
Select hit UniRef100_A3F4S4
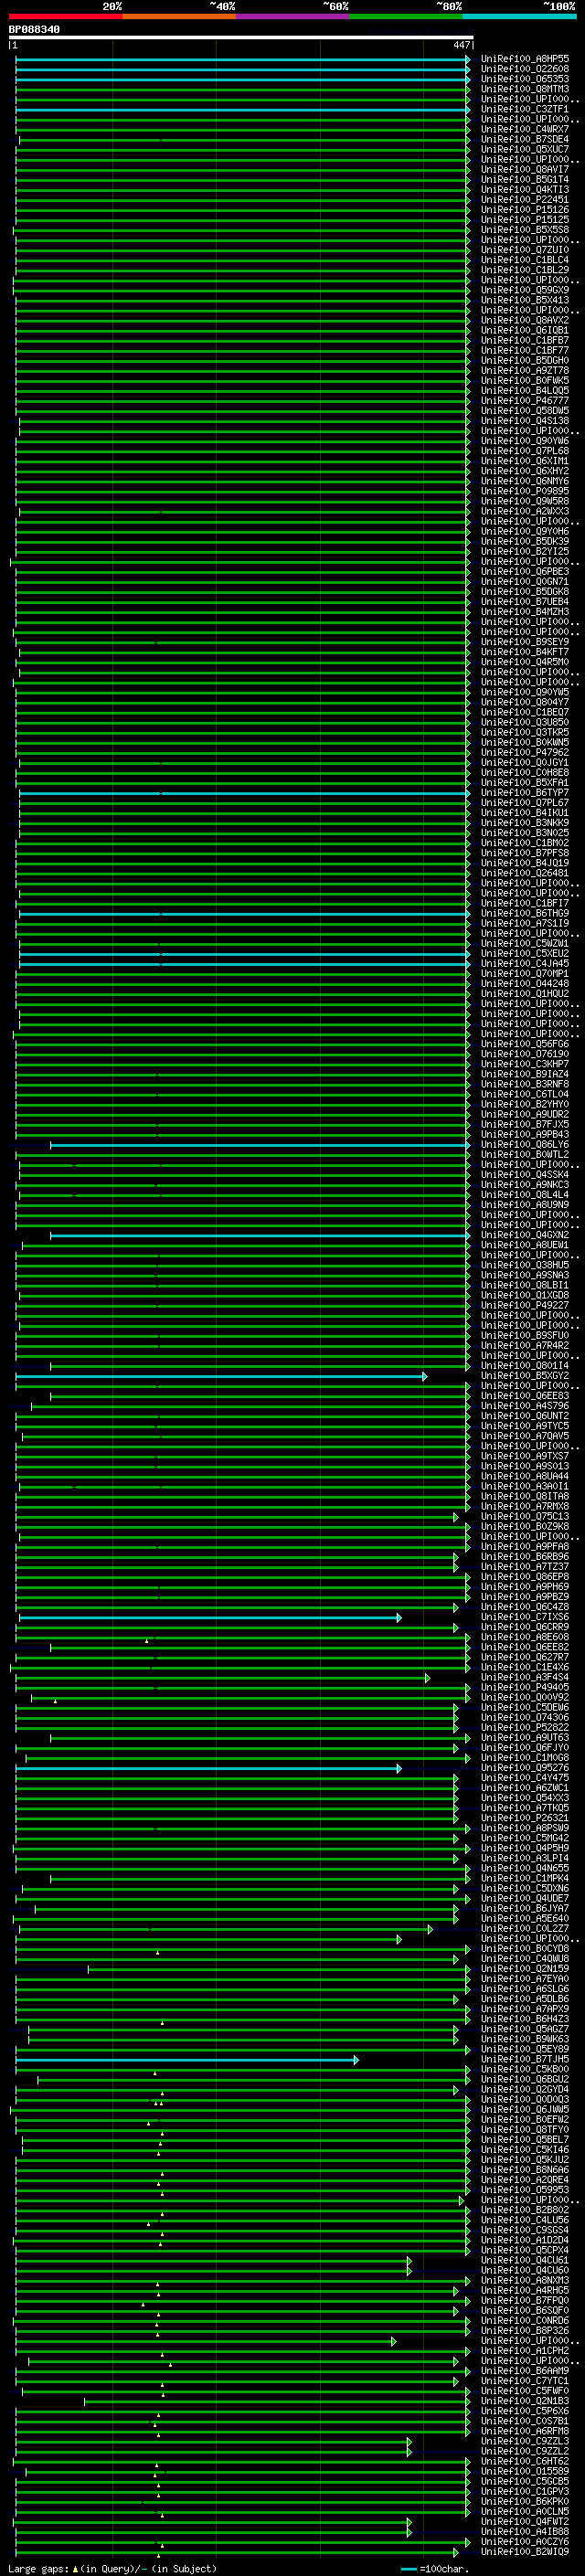pos(525,1677)
